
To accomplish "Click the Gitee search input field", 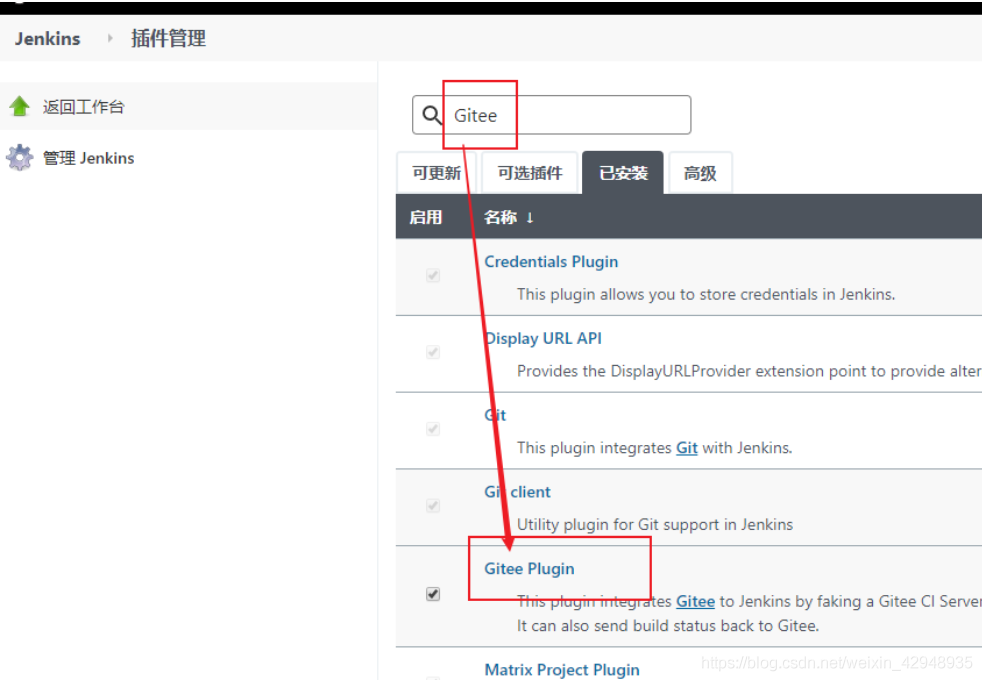I will point(552,115).
